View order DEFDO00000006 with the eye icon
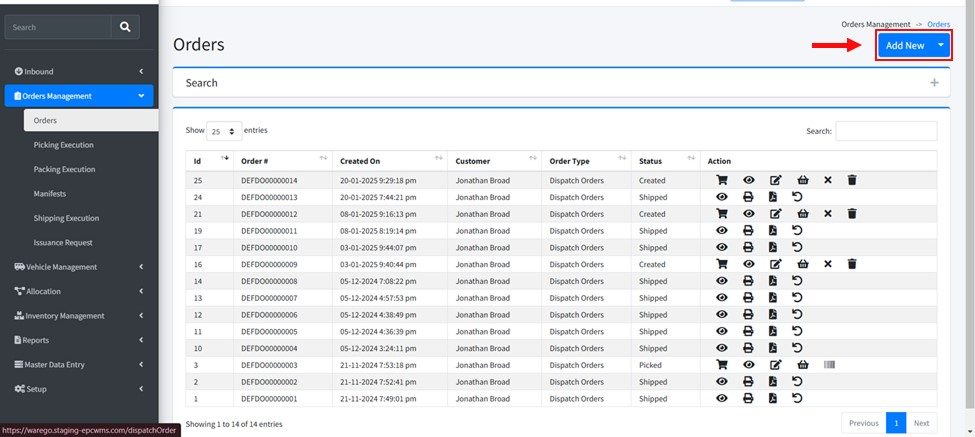Image resolution: width=975 pixels, height=437 pixels. click(x=722, y=315)
